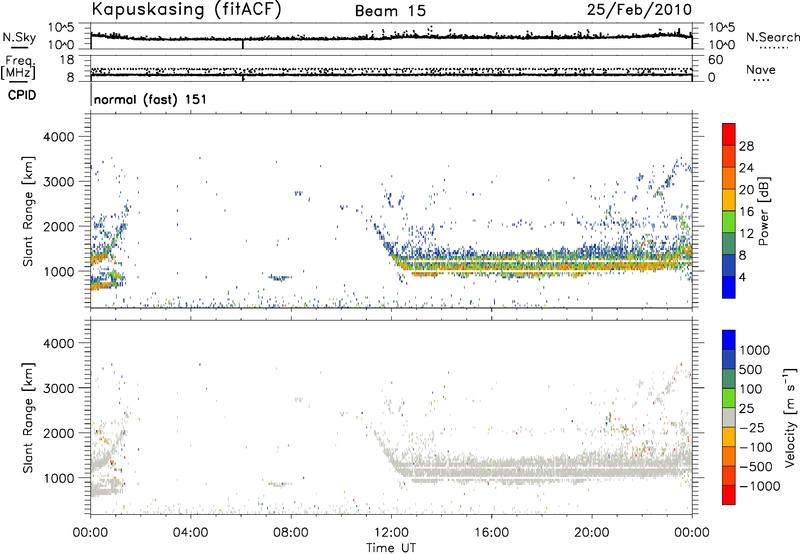
Task: Click the "3000" tick of the power panel
Action: coord(59,182)
